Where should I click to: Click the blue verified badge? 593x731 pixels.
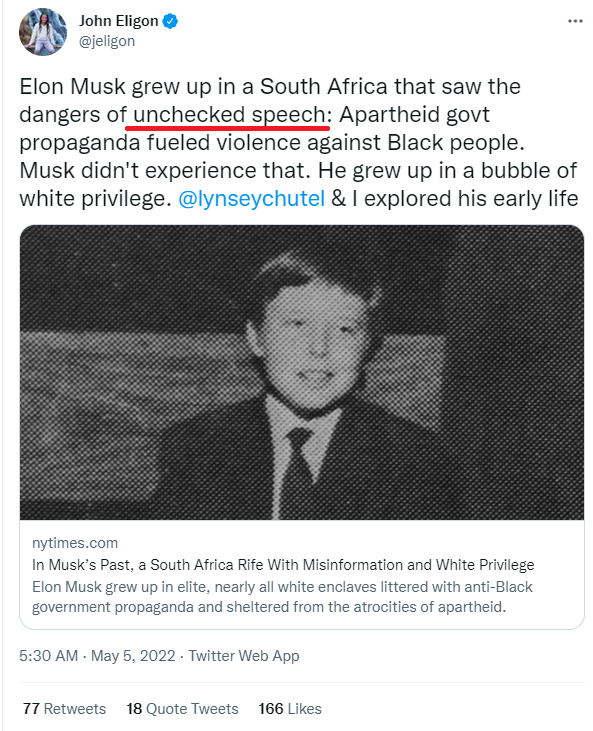coord(170,21)
